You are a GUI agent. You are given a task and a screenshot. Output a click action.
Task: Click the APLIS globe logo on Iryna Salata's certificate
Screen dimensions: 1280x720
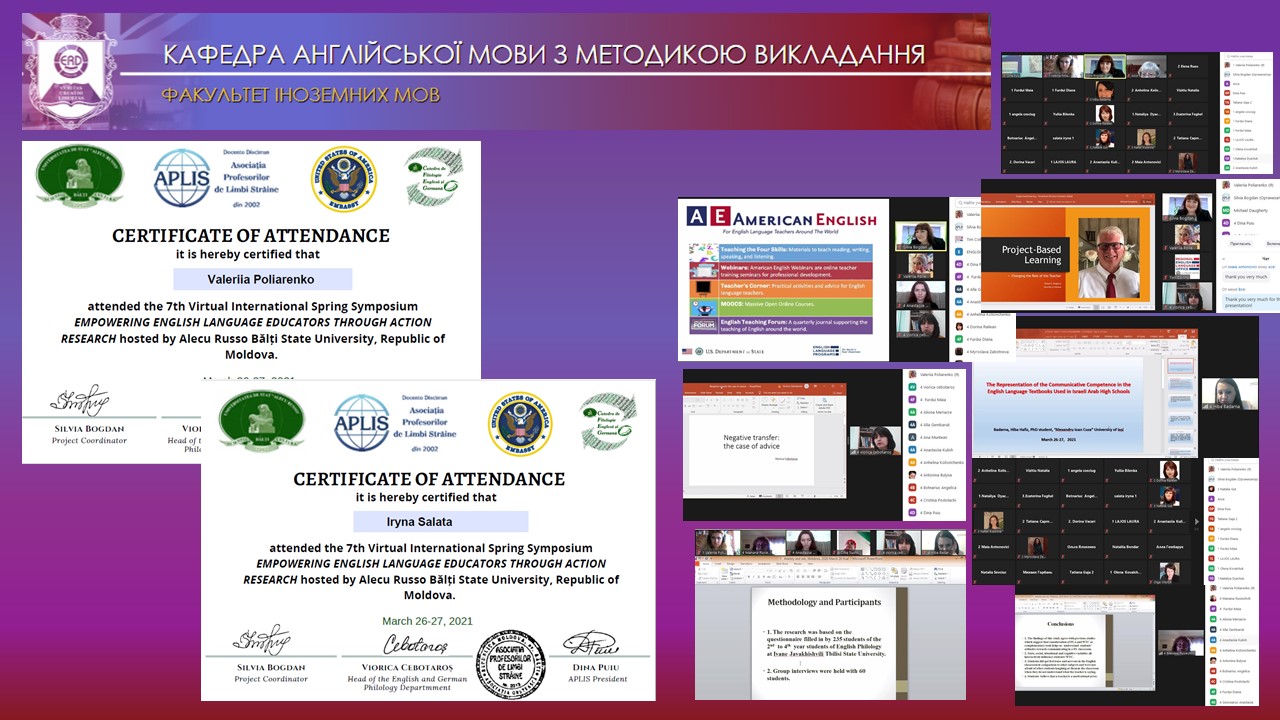(x=362, y=422)
